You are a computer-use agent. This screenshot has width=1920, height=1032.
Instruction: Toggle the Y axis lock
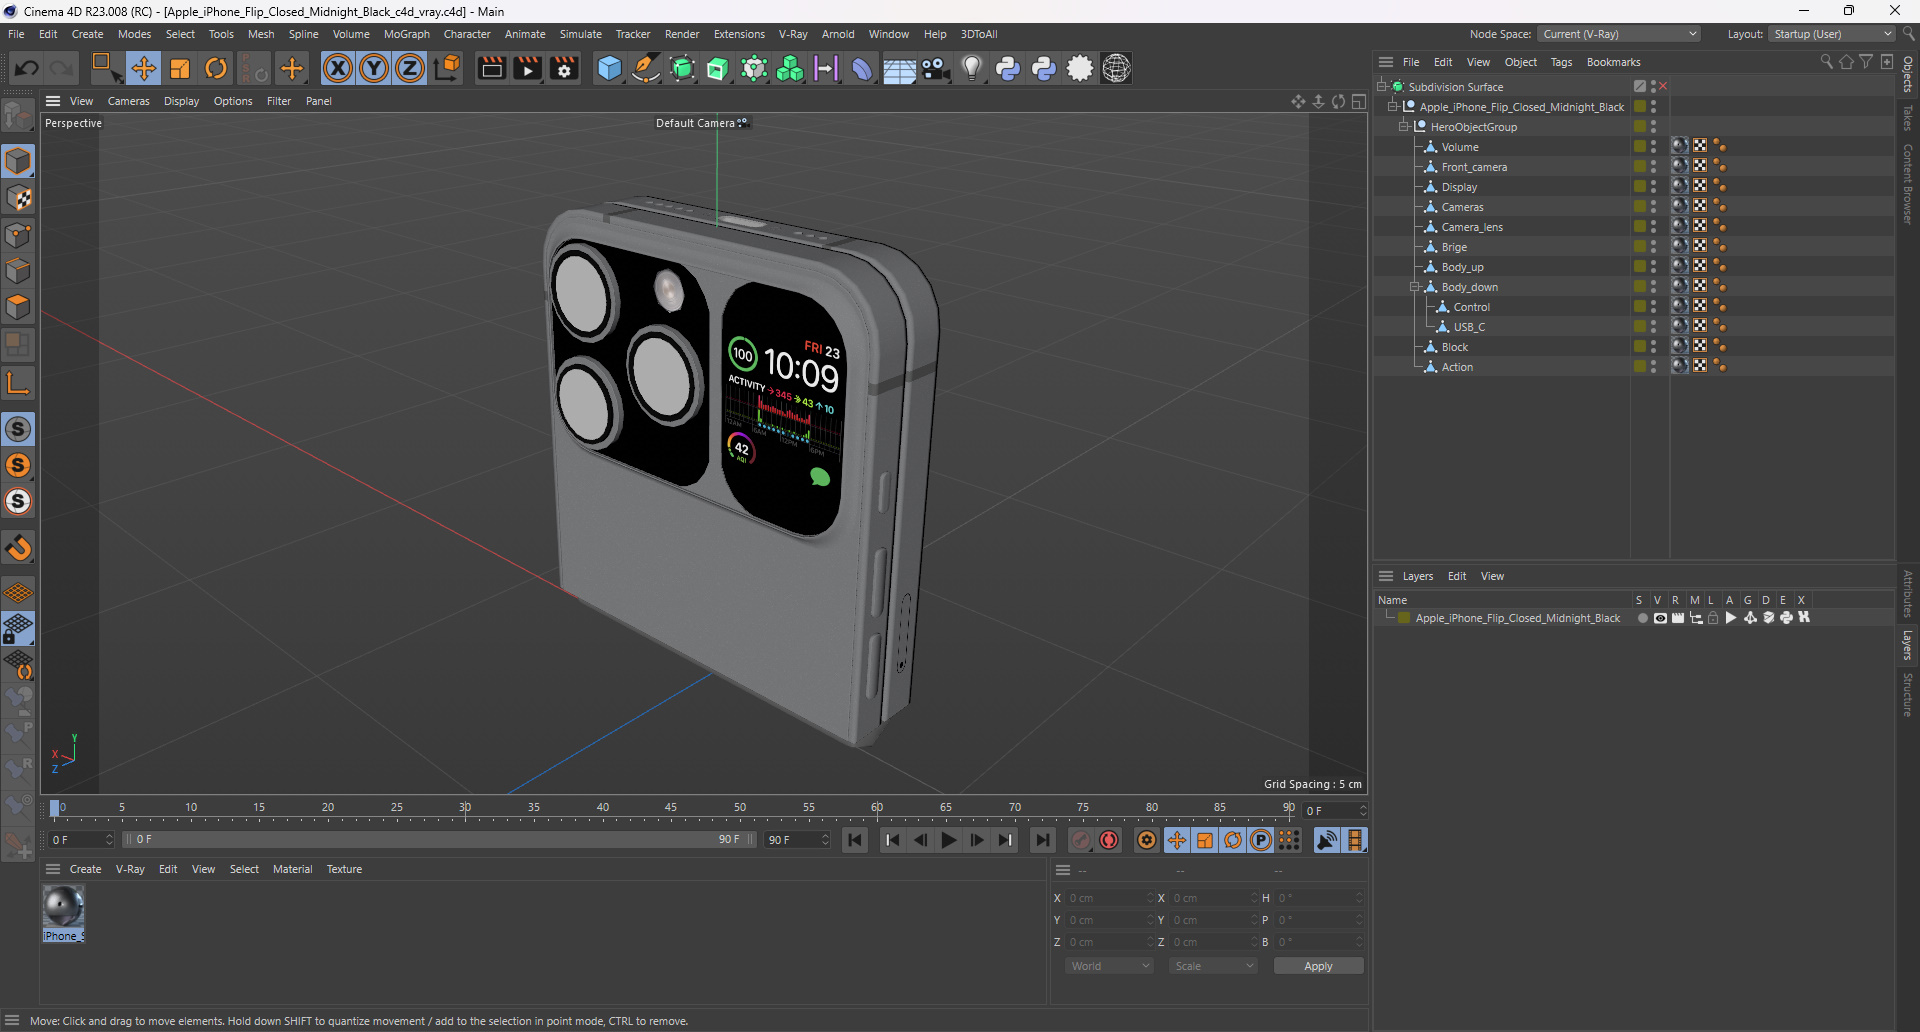(x=374, y=68)
